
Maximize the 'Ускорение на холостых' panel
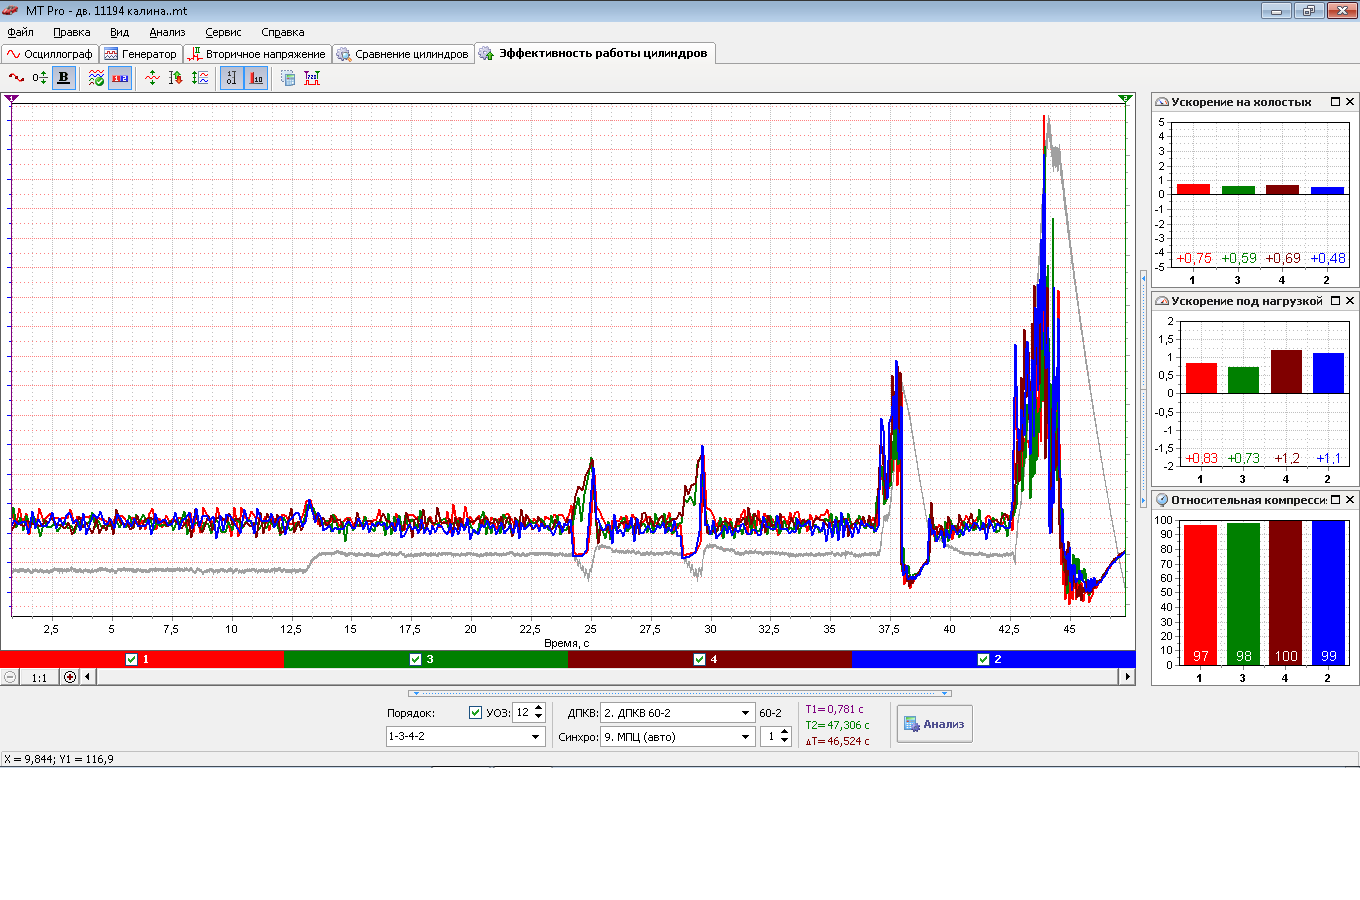[x=1335, y=102]
